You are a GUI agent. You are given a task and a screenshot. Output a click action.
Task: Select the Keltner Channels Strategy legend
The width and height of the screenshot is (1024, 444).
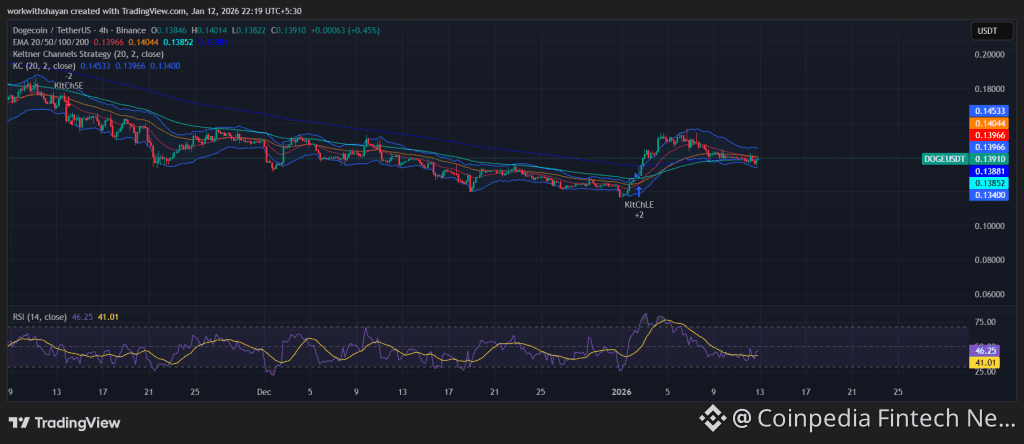(90, 54)
